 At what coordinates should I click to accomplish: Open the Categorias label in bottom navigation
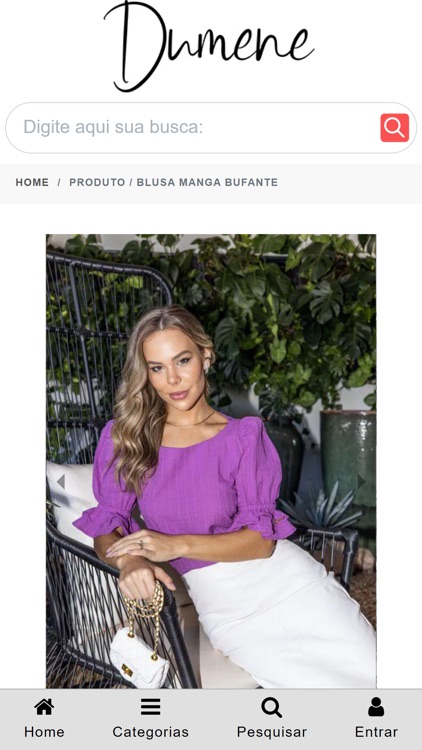coord(150,732)
